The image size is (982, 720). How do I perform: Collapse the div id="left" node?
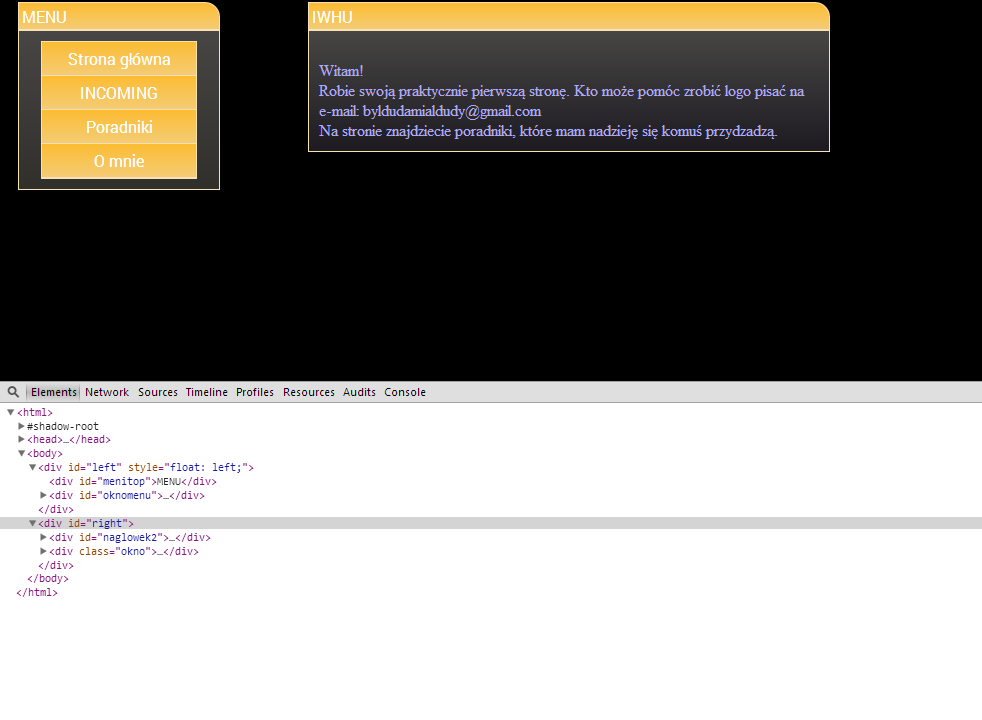click(x=33, y=467)
